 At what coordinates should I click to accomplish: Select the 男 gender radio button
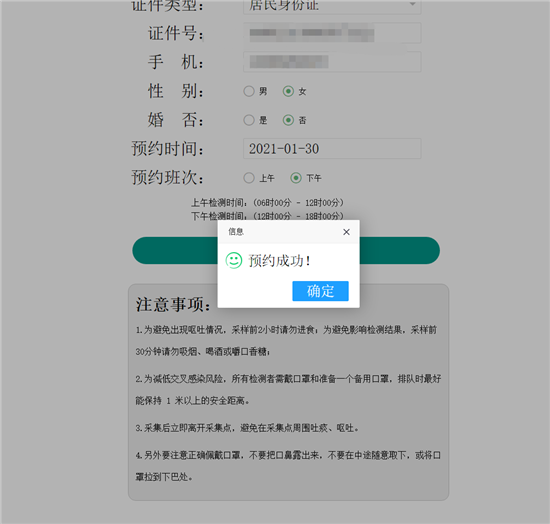tap(249, 91)
